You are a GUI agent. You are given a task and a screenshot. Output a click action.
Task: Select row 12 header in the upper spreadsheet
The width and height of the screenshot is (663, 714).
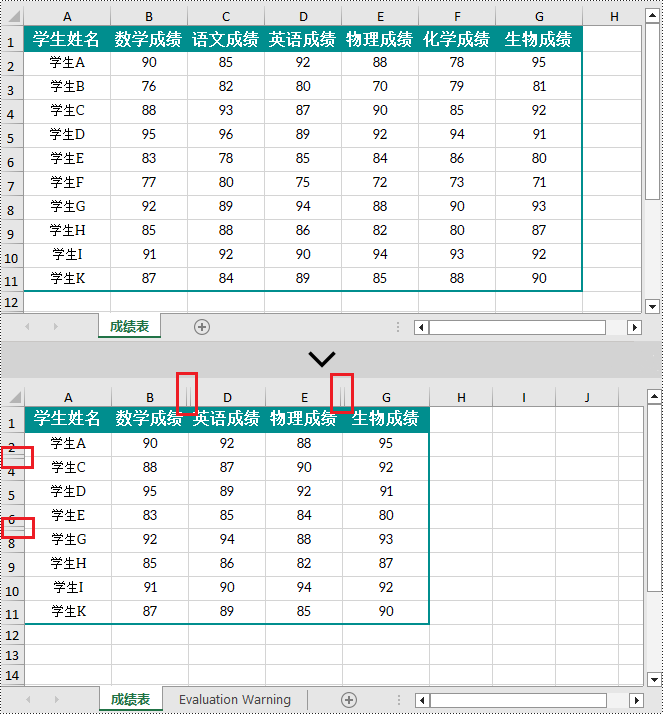pos(12,302)
